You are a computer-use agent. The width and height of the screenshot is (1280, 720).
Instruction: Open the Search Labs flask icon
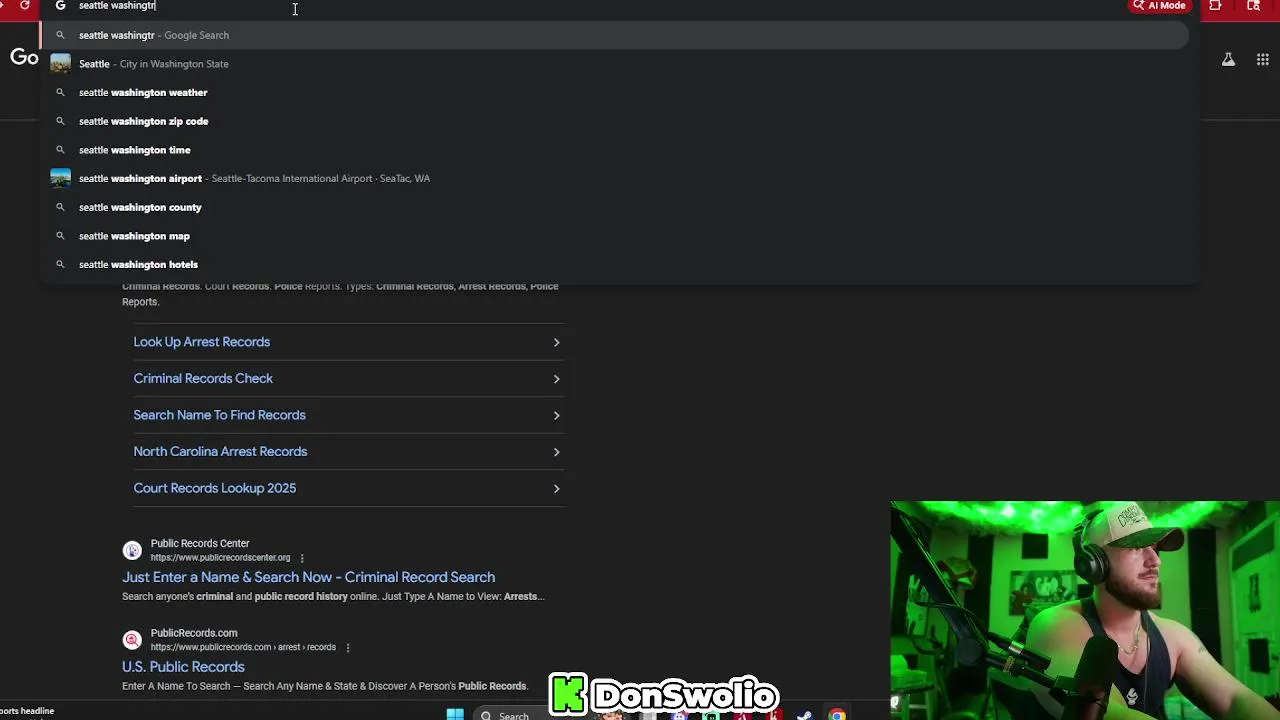coord(1228,60)
